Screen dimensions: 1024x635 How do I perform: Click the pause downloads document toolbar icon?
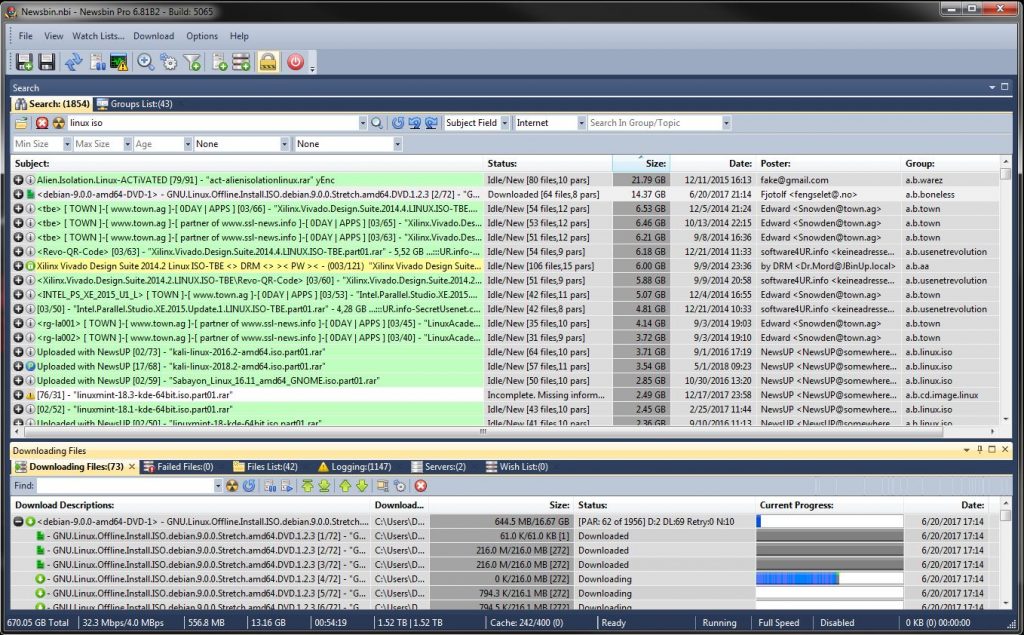coord(97,62)
